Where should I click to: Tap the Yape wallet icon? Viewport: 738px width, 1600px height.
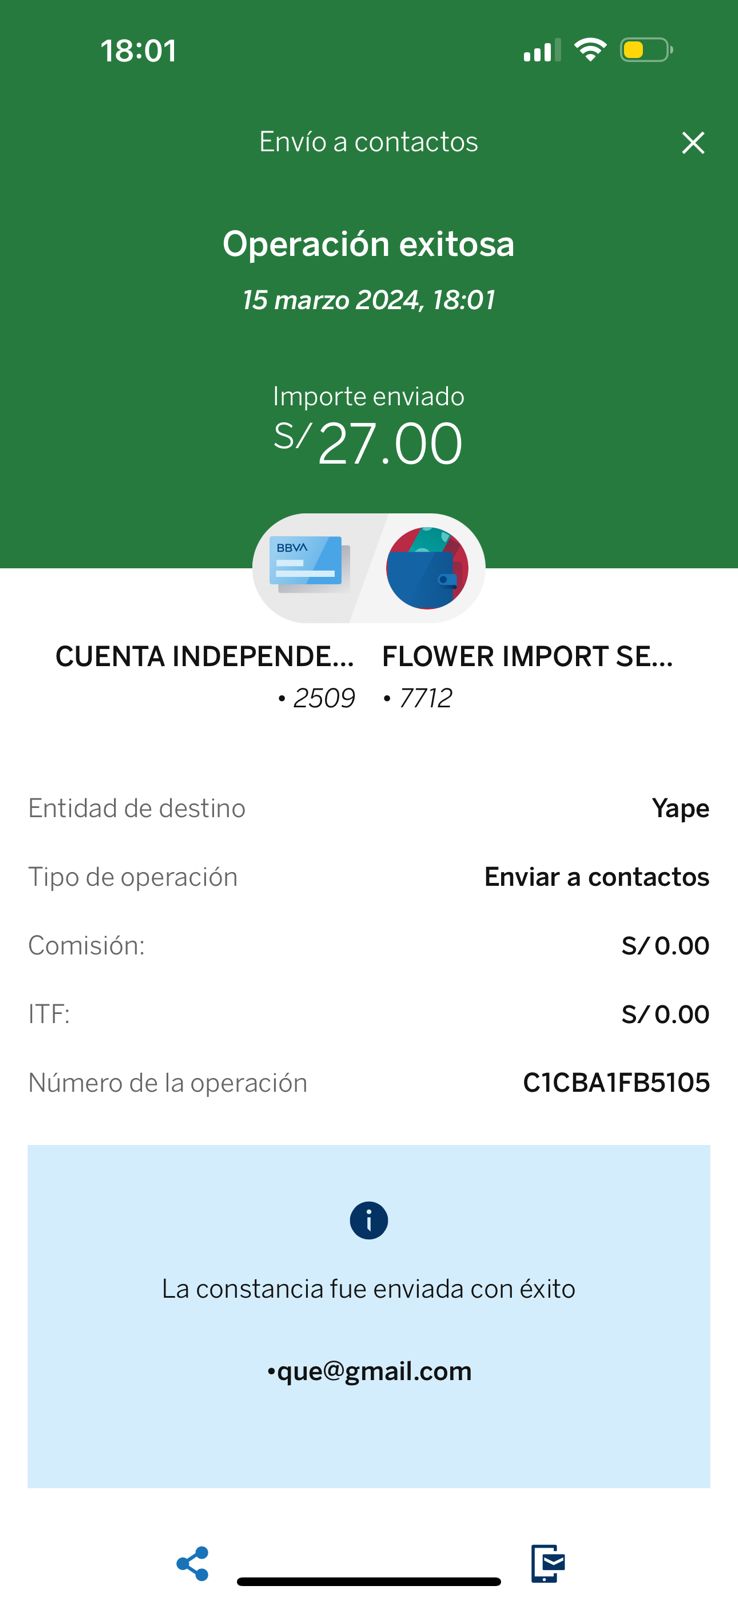coord(427,568)
